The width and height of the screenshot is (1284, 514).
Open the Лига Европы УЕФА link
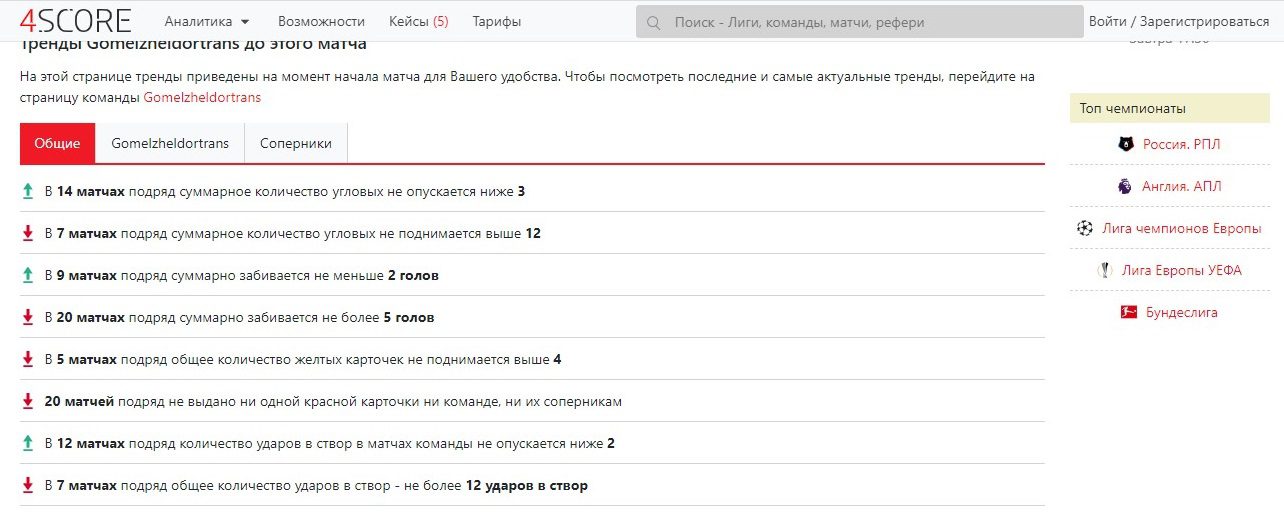[1182, 270]
